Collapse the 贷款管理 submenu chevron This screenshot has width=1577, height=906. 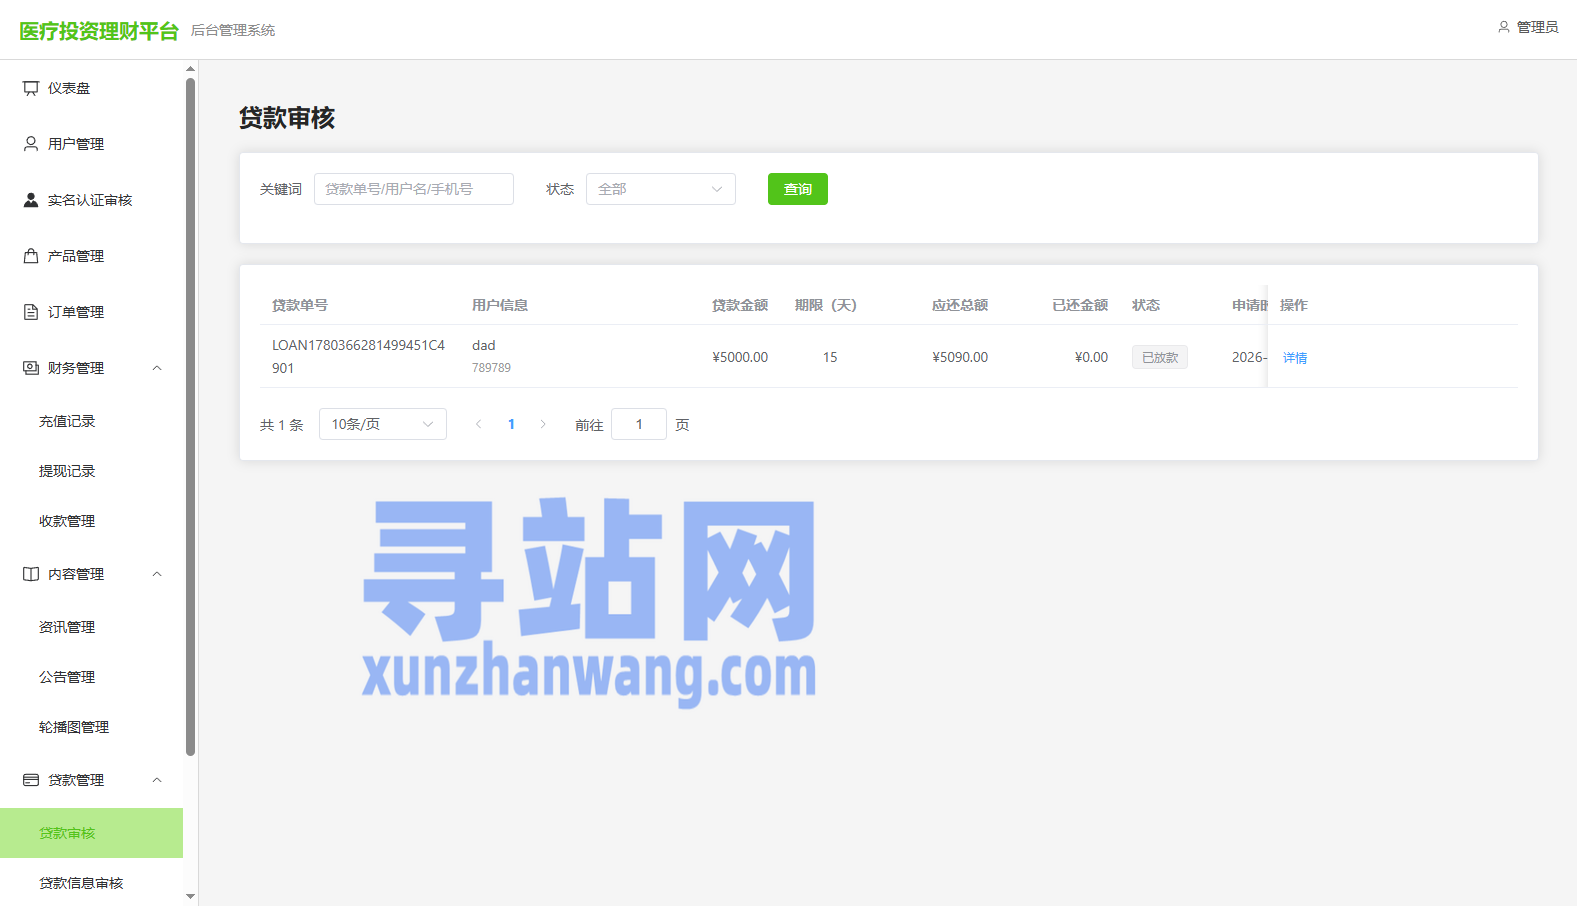click(x=157, y=780)
